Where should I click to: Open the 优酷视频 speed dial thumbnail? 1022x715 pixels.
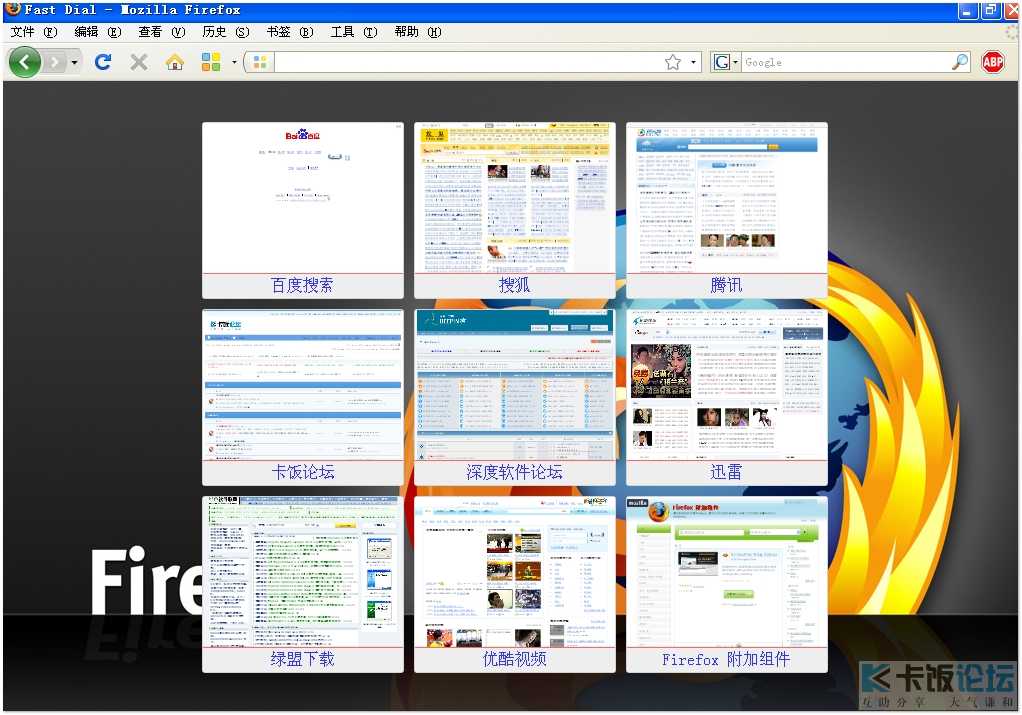pyautogui.click(x=515, y=572)
